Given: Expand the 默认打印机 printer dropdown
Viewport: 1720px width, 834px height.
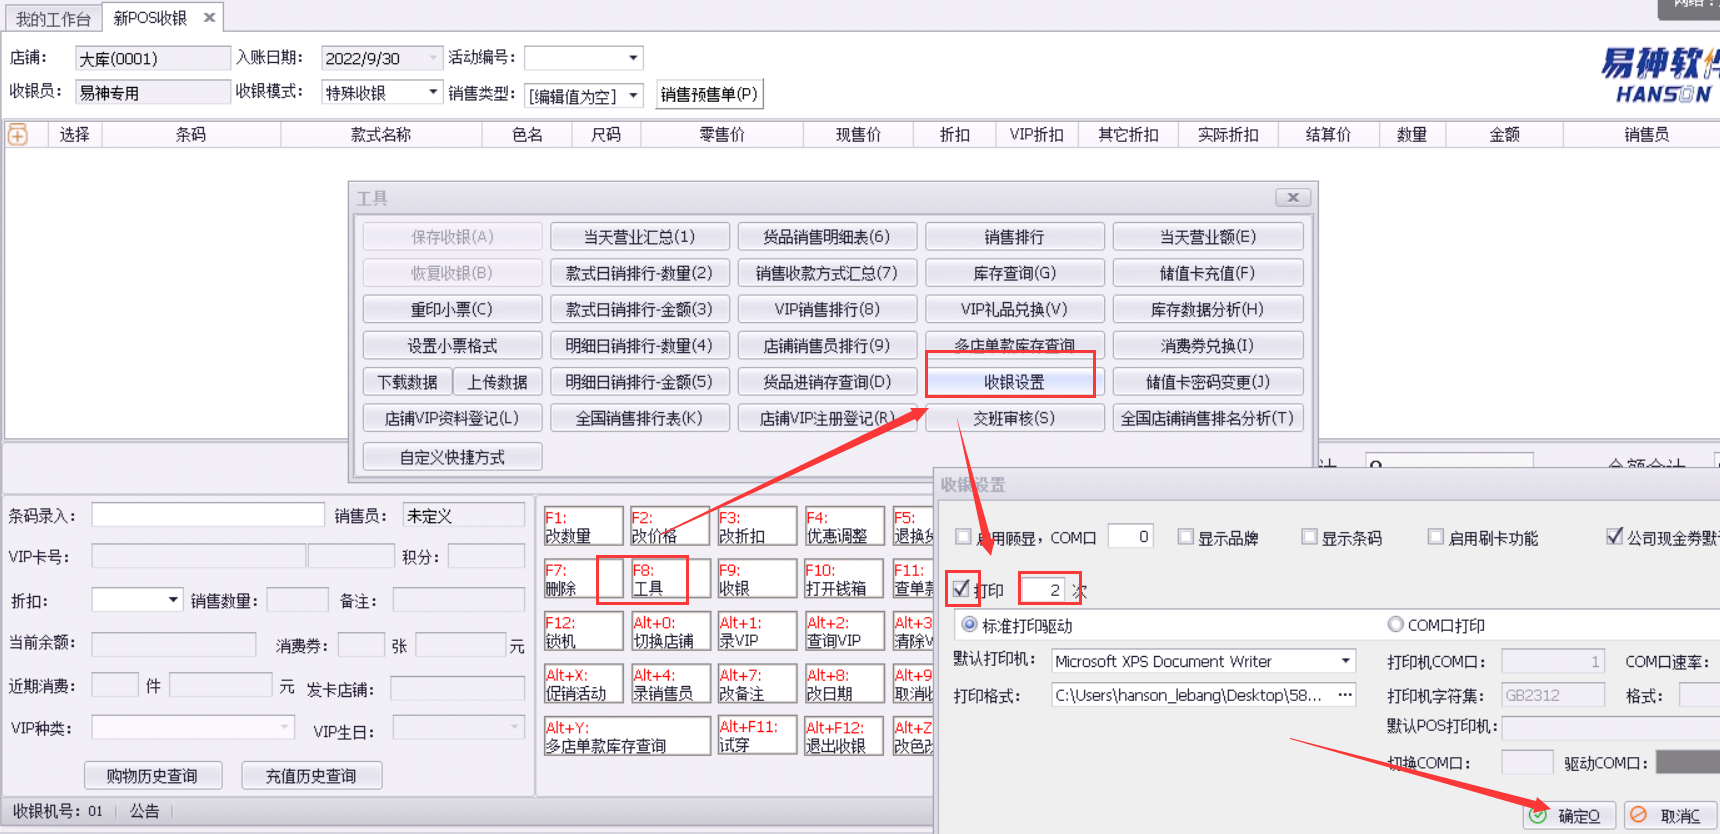Looking at the screenshot, I should [1345, 661].
